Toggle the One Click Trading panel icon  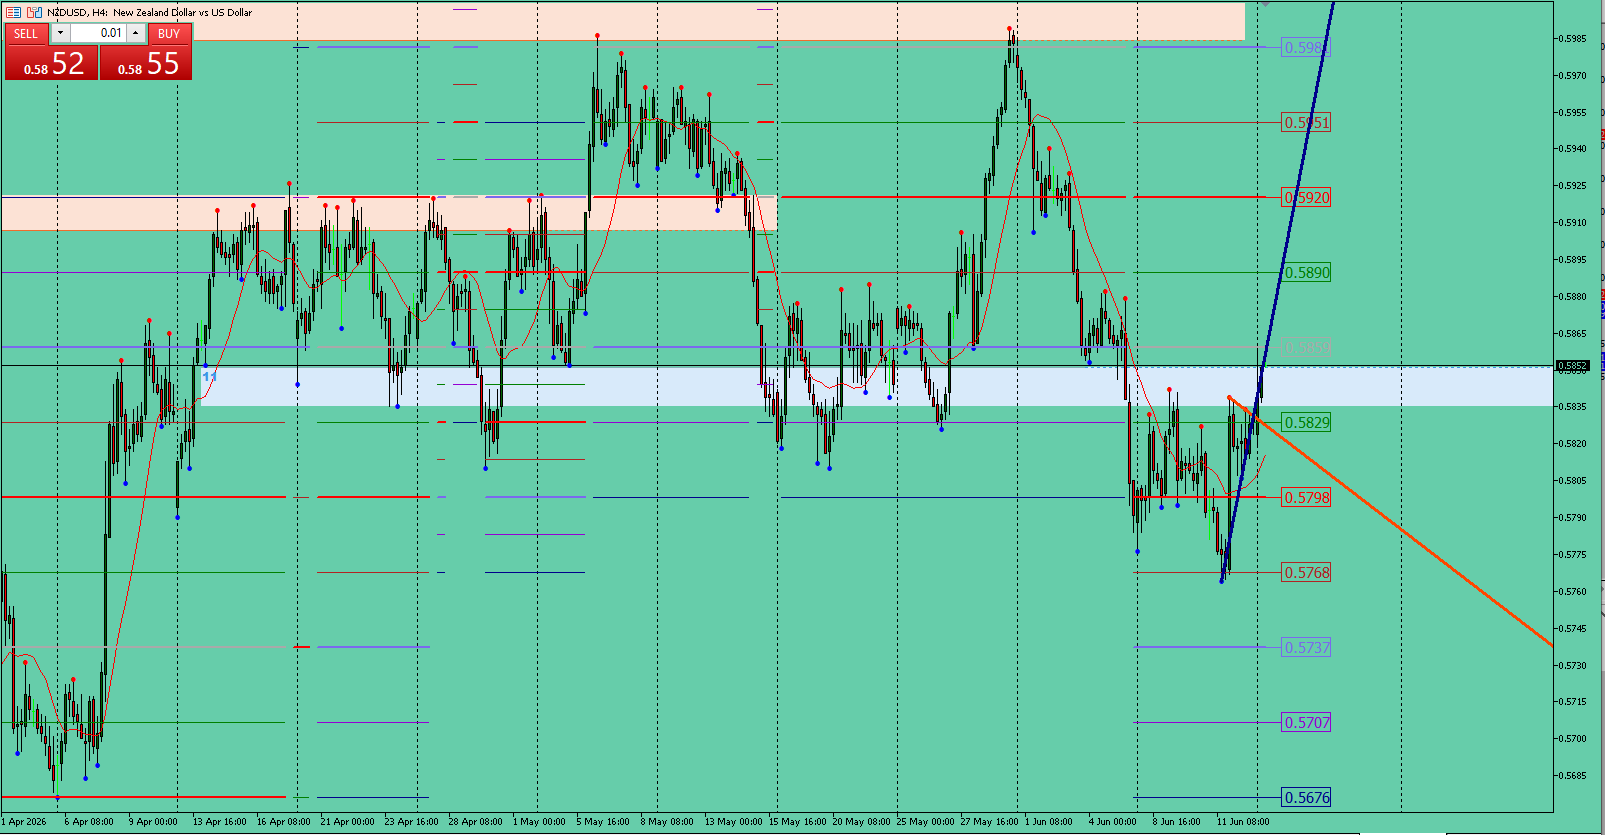[x=14, y=12]
